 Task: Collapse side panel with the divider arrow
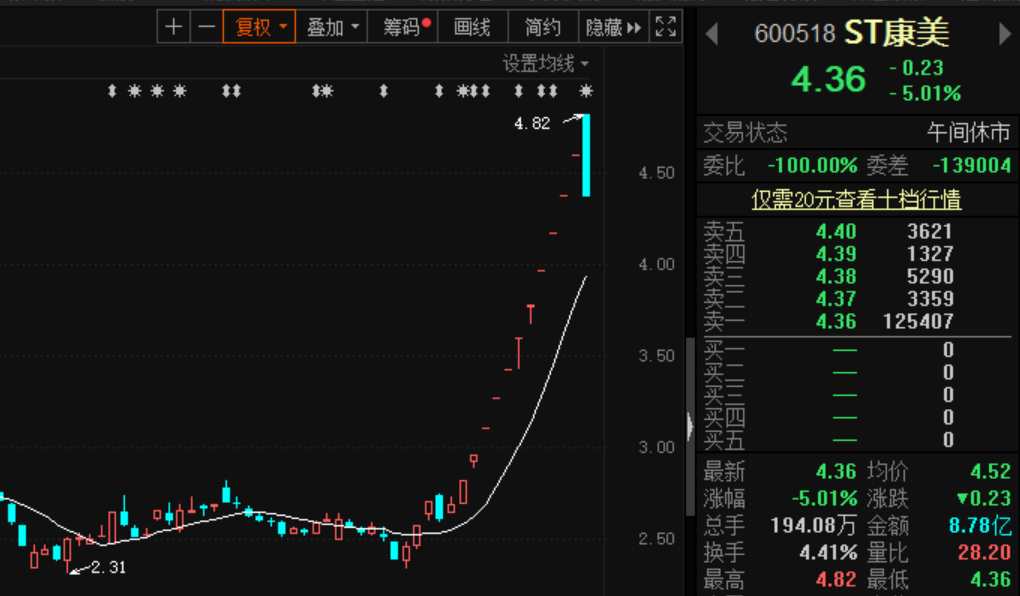click(690, 426)
